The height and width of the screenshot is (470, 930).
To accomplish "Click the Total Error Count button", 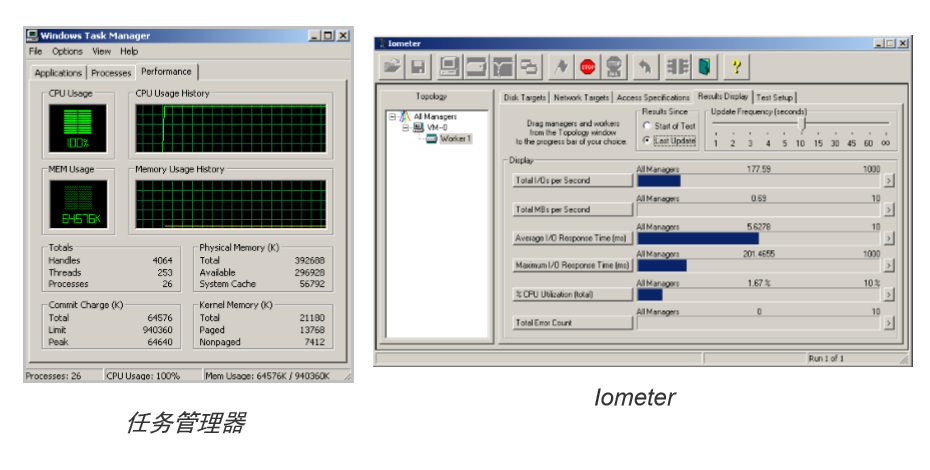I will click(572, 323).
